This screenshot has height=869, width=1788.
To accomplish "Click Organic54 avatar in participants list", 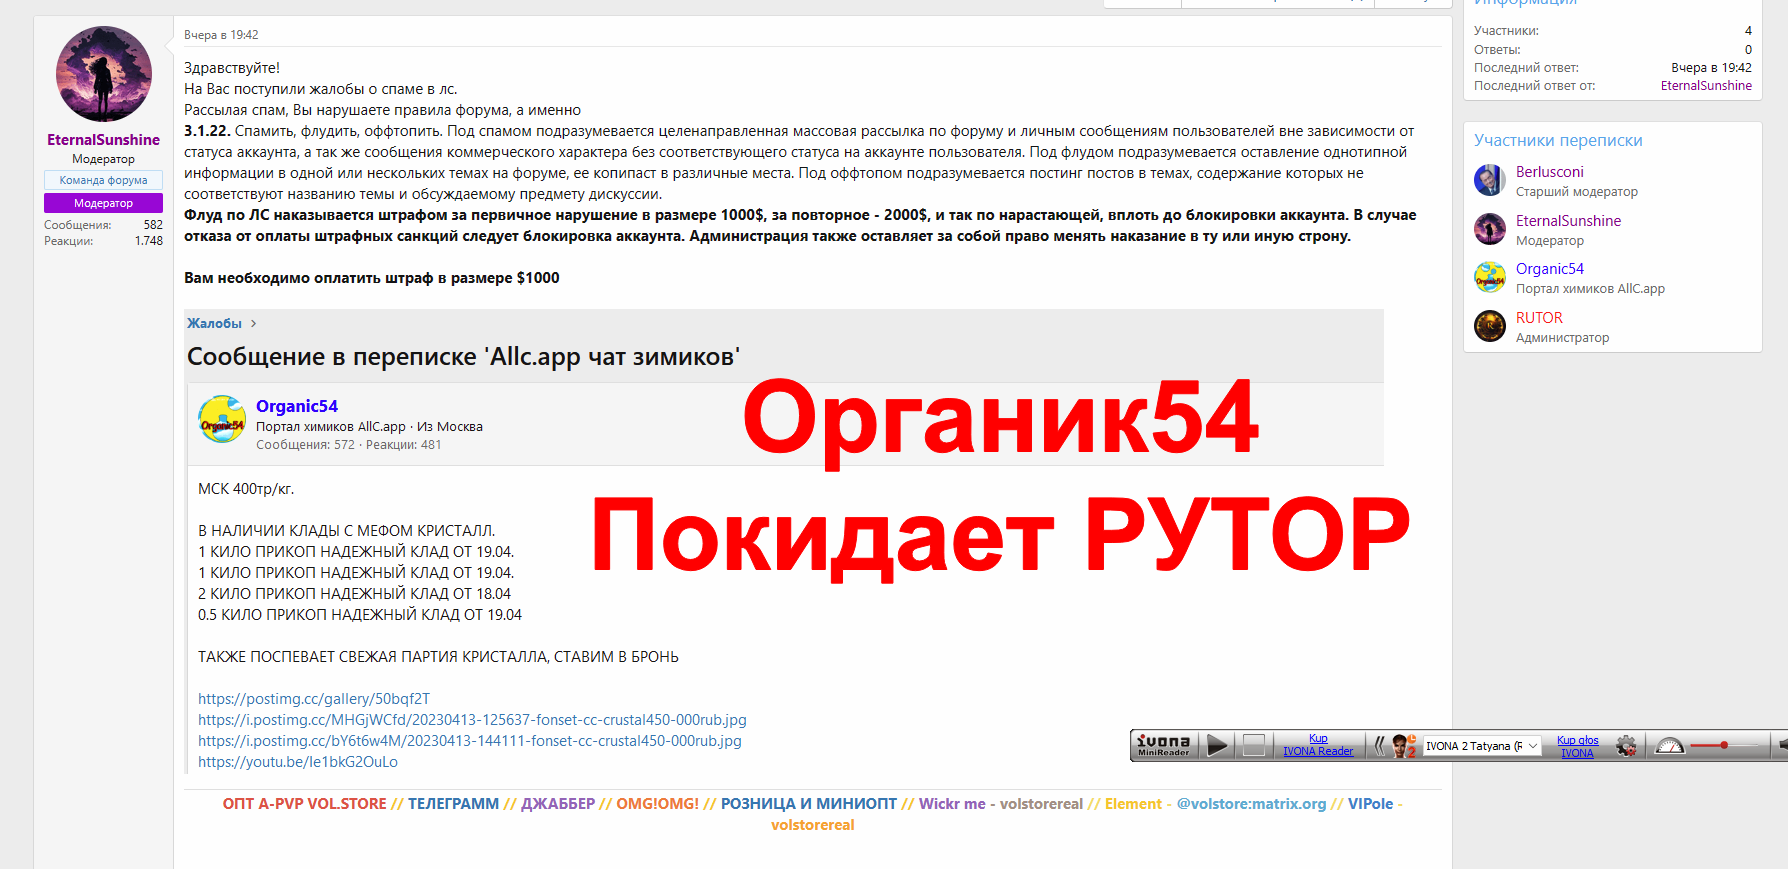I will coord(1490,277).
